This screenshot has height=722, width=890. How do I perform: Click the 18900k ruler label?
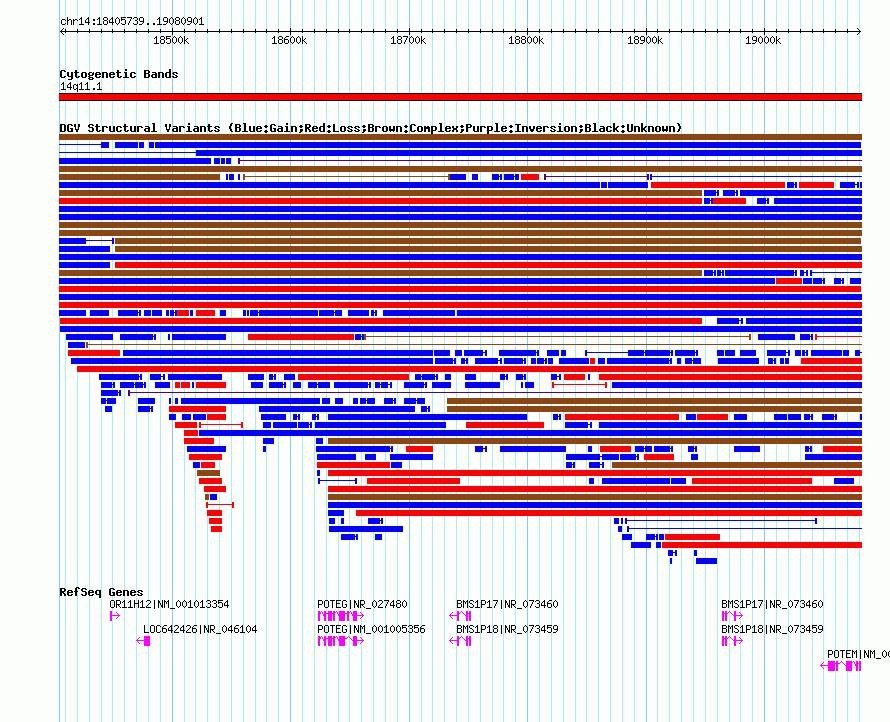pyautogui.click(x=645, y=40)
